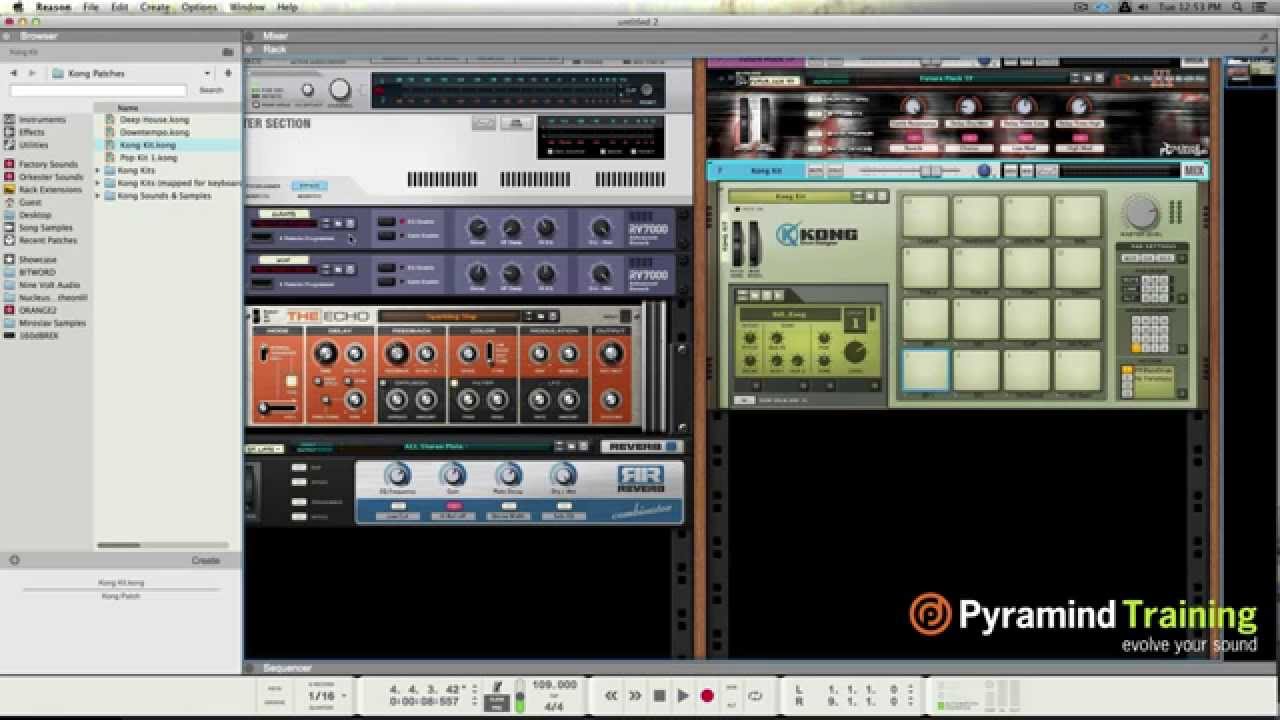The width and height of the screenshot is (1280, 720).
Task: Click the Rewind button in the transport
Action: (611, 695)
